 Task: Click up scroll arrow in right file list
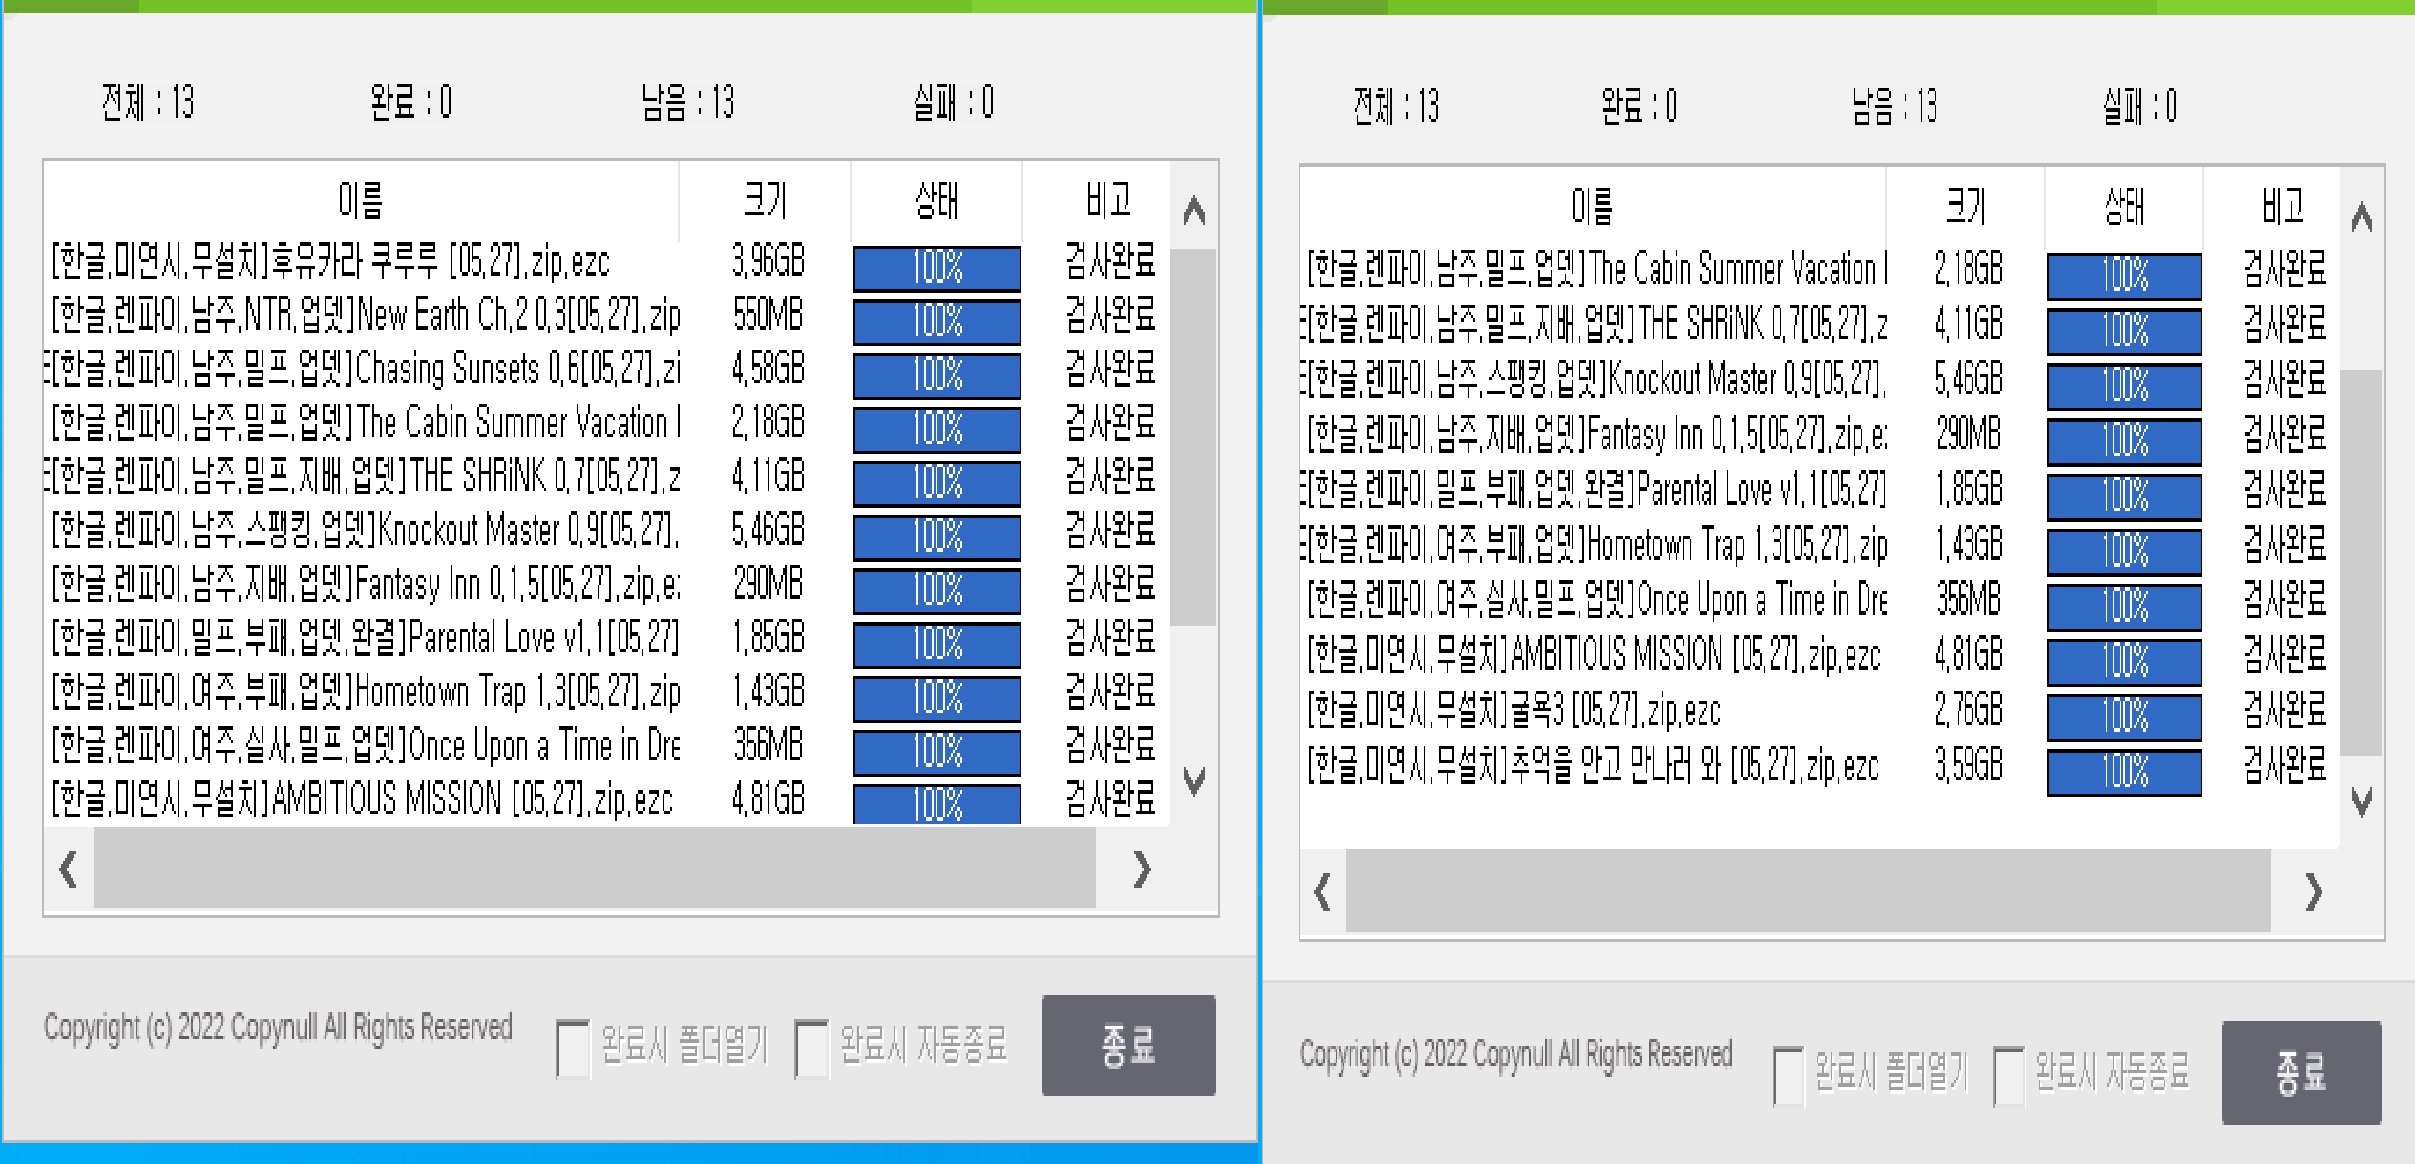[x=2361, y=217]
